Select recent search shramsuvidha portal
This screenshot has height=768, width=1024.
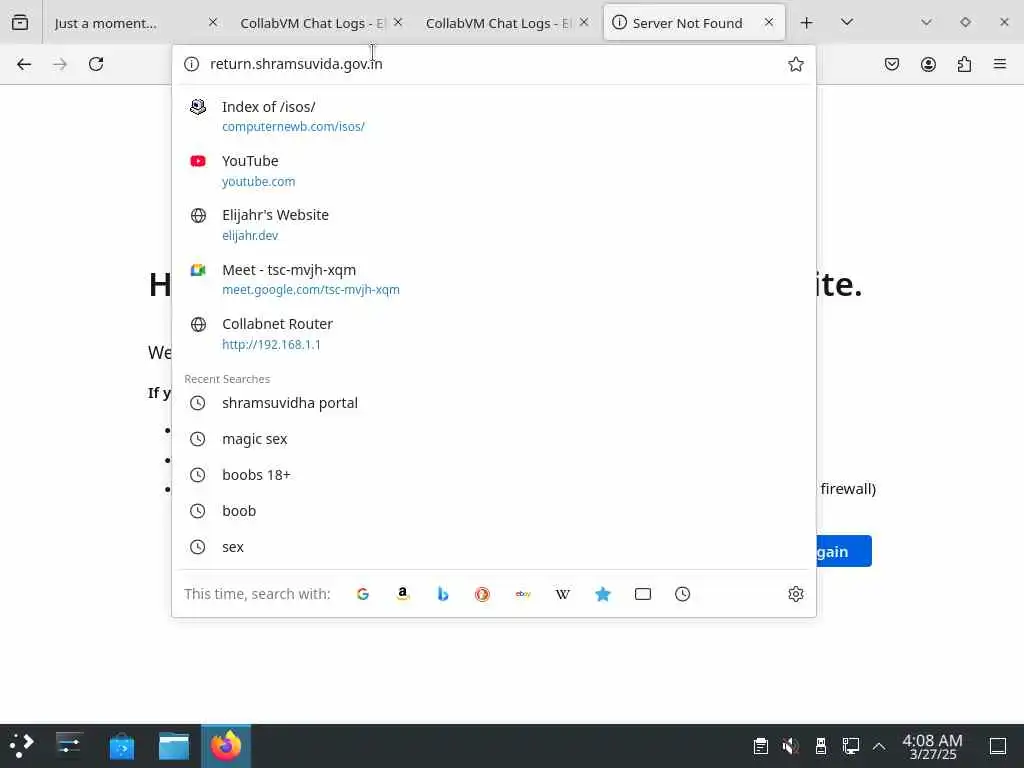(x=494, y=403)
